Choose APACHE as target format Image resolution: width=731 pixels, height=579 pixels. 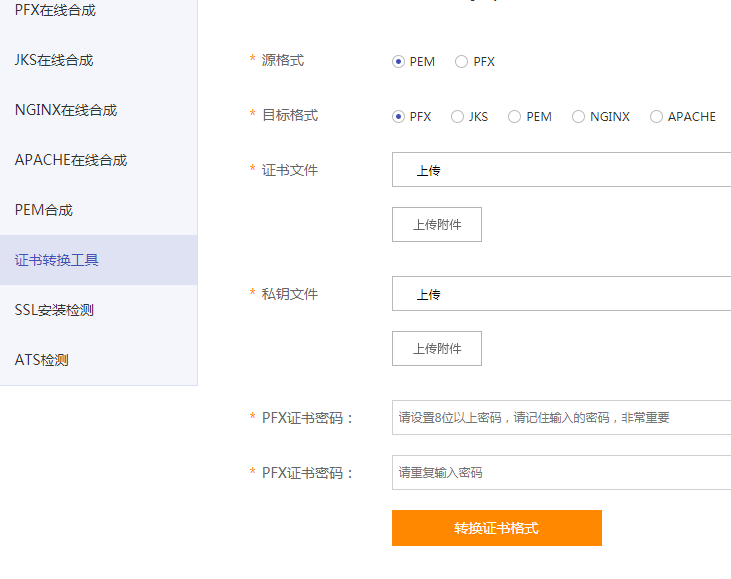click(x=656, y=117)
